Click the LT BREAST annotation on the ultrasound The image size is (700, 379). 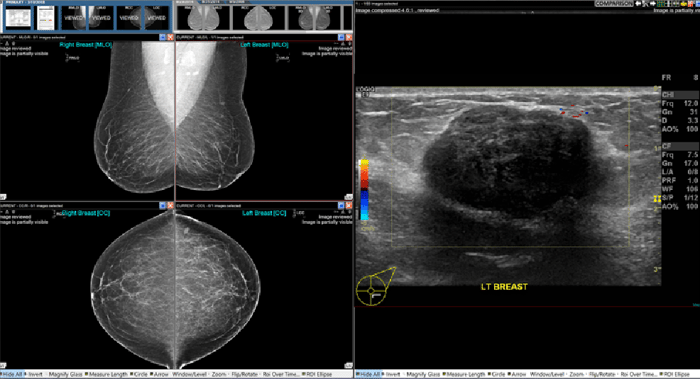(x=504, y=287)
